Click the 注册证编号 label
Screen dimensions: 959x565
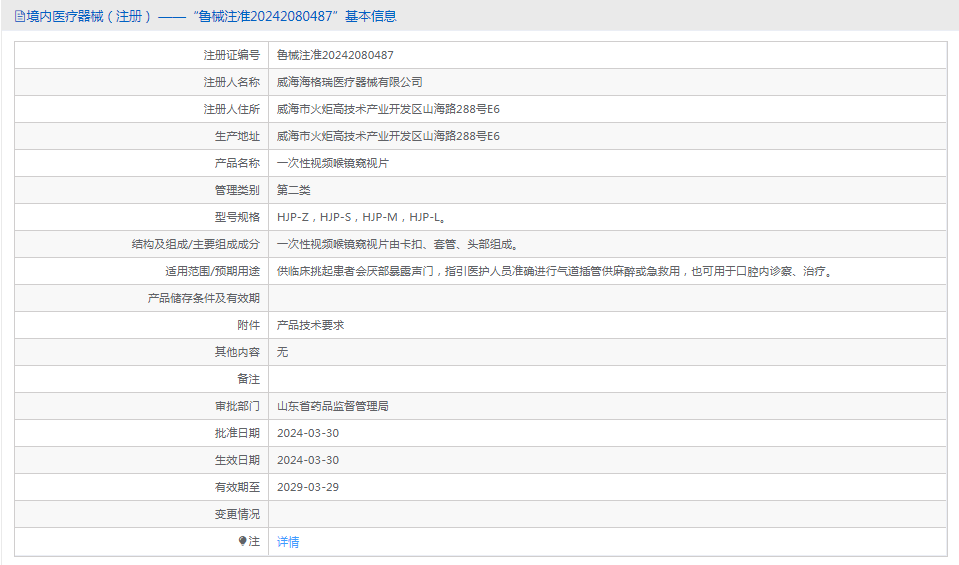pyautogui.click(x=232, y=55)
